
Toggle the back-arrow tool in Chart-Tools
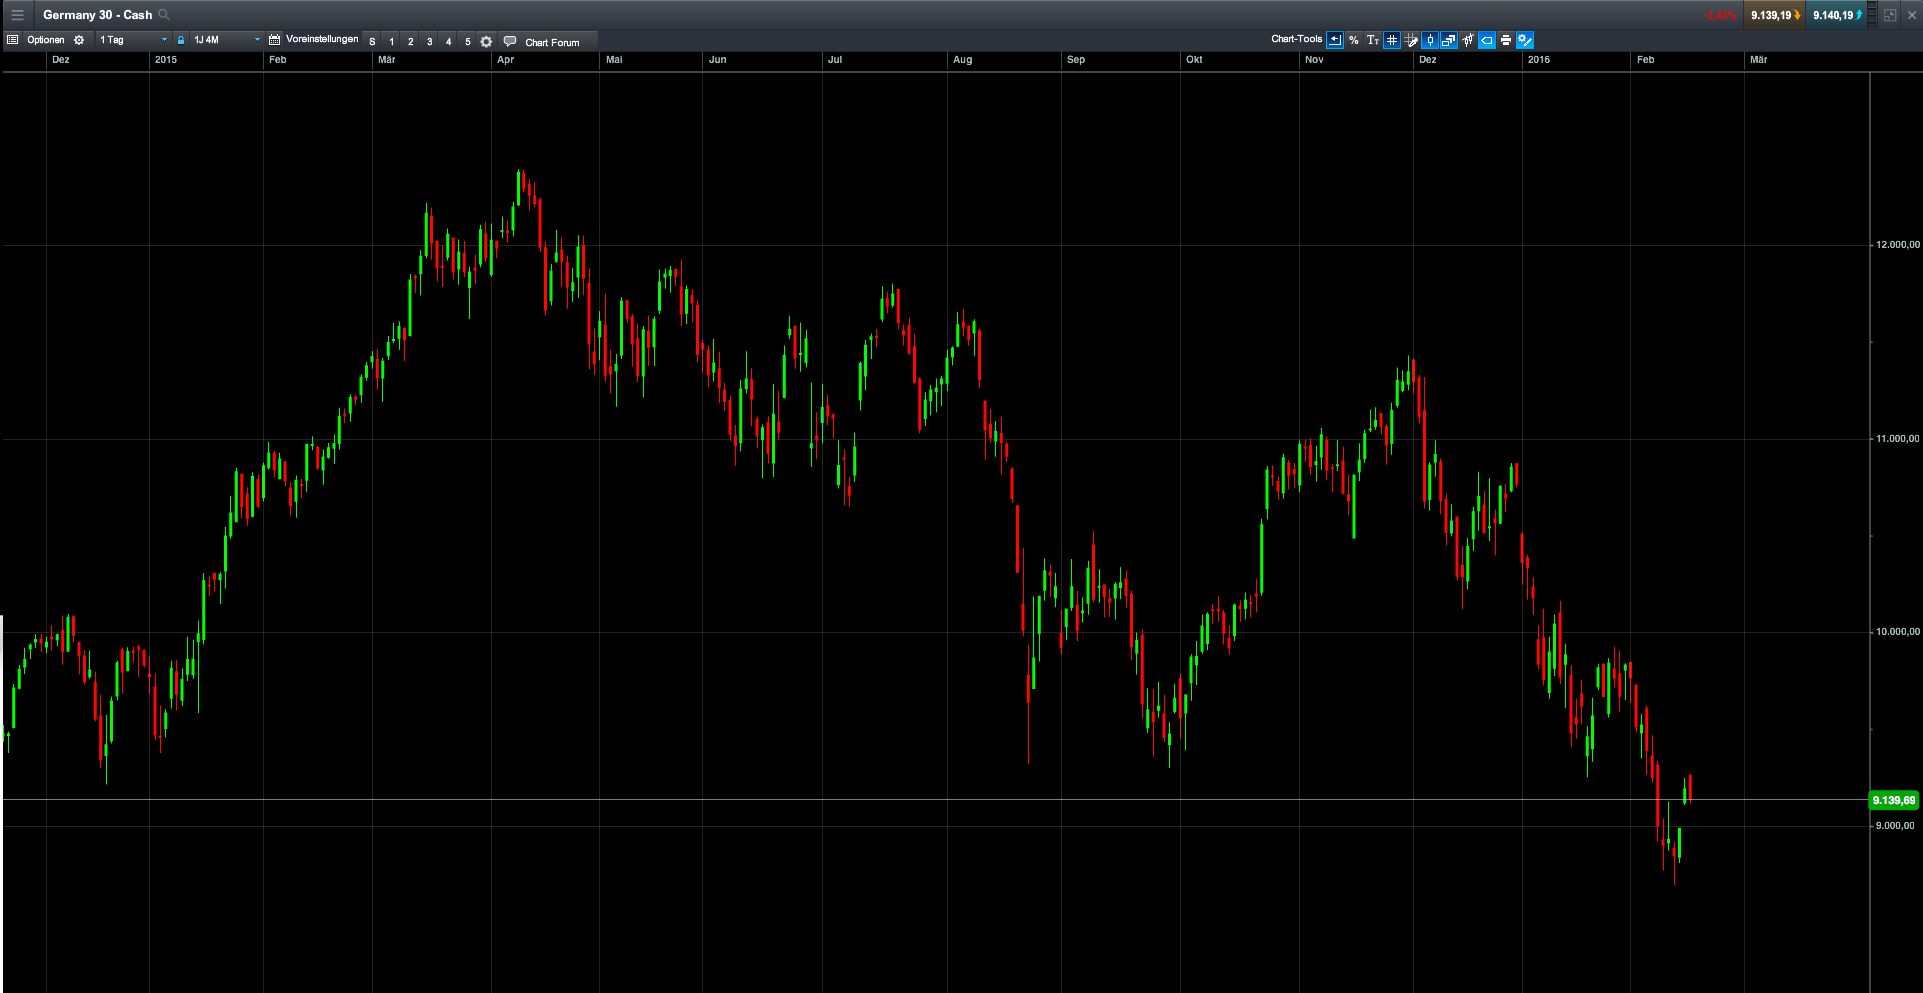point(1334,40)
